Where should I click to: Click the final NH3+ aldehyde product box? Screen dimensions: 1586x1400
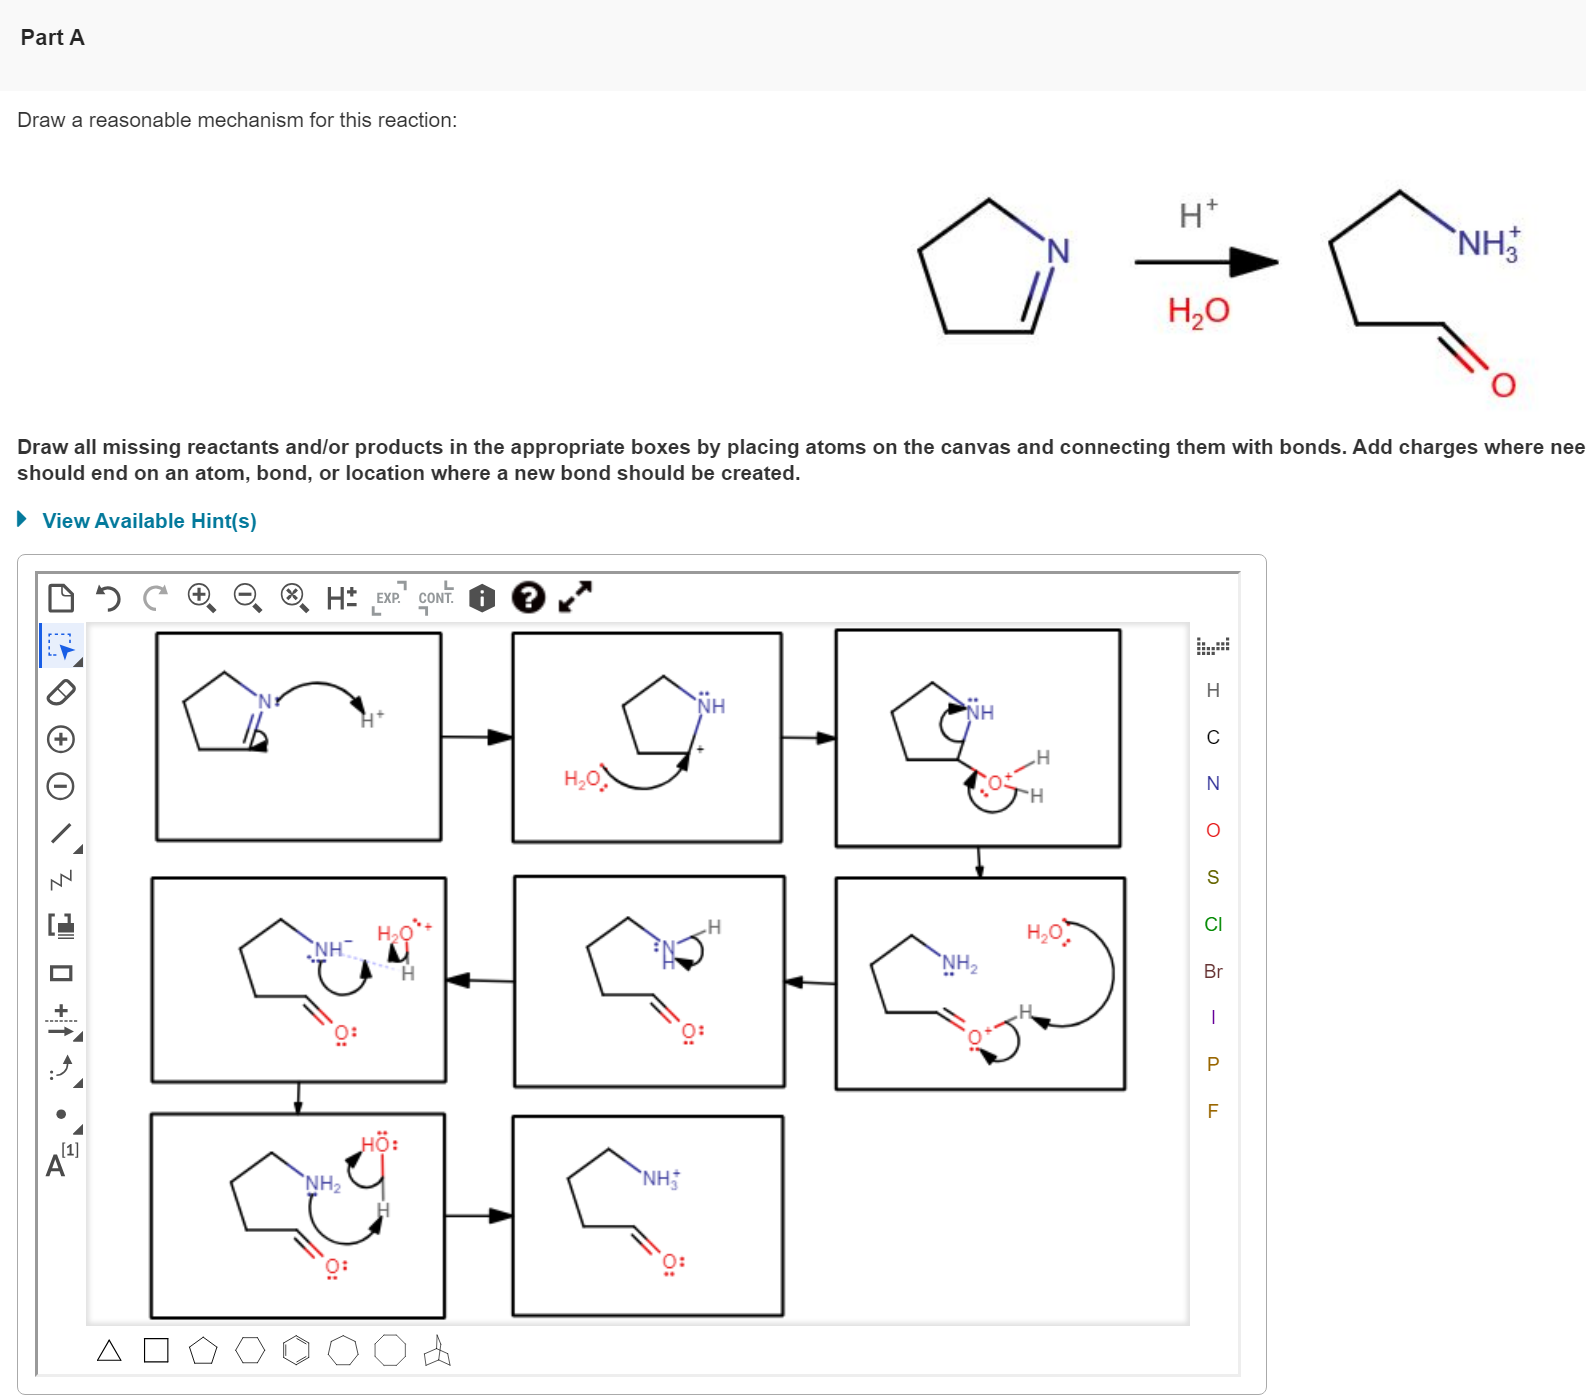pyautogui.click(x=647, y=1216)
